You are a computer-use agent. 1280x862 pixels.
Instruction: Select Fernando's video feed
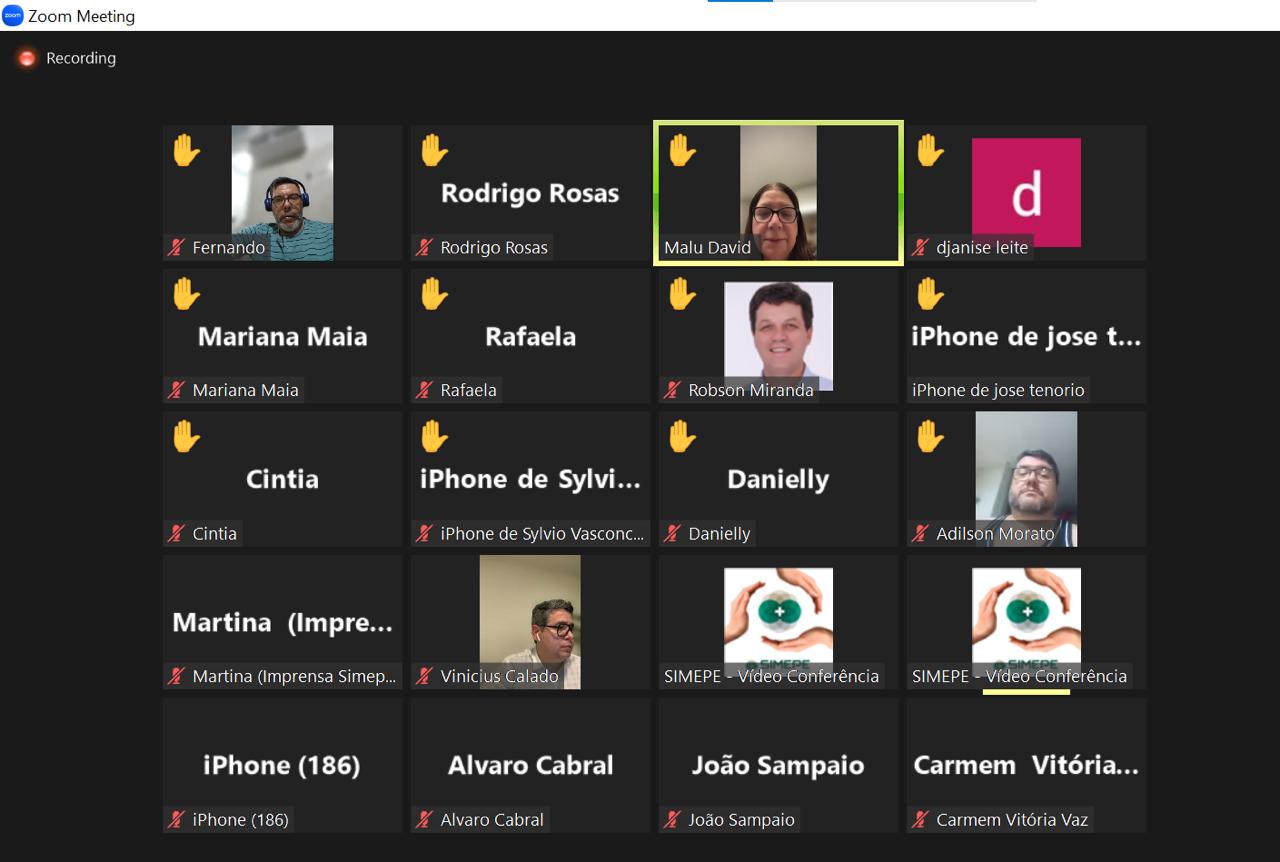[282, 192]
